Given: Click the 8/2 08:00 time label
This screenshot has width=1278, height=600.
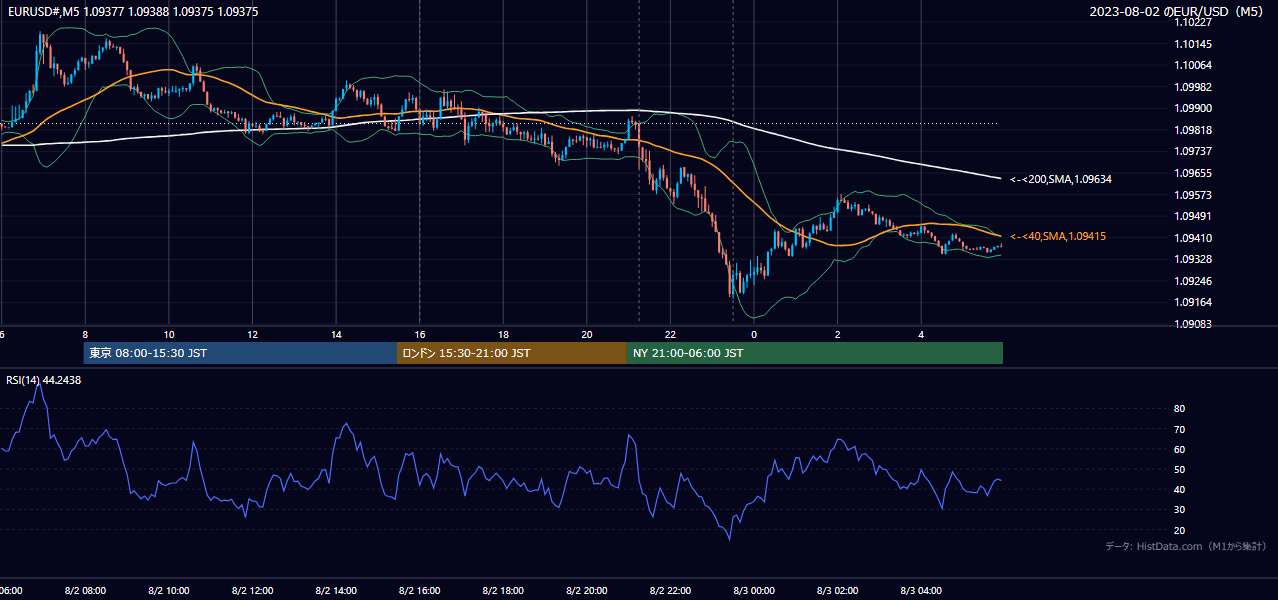Looking at the screenshot, I should tap(85, 591).
